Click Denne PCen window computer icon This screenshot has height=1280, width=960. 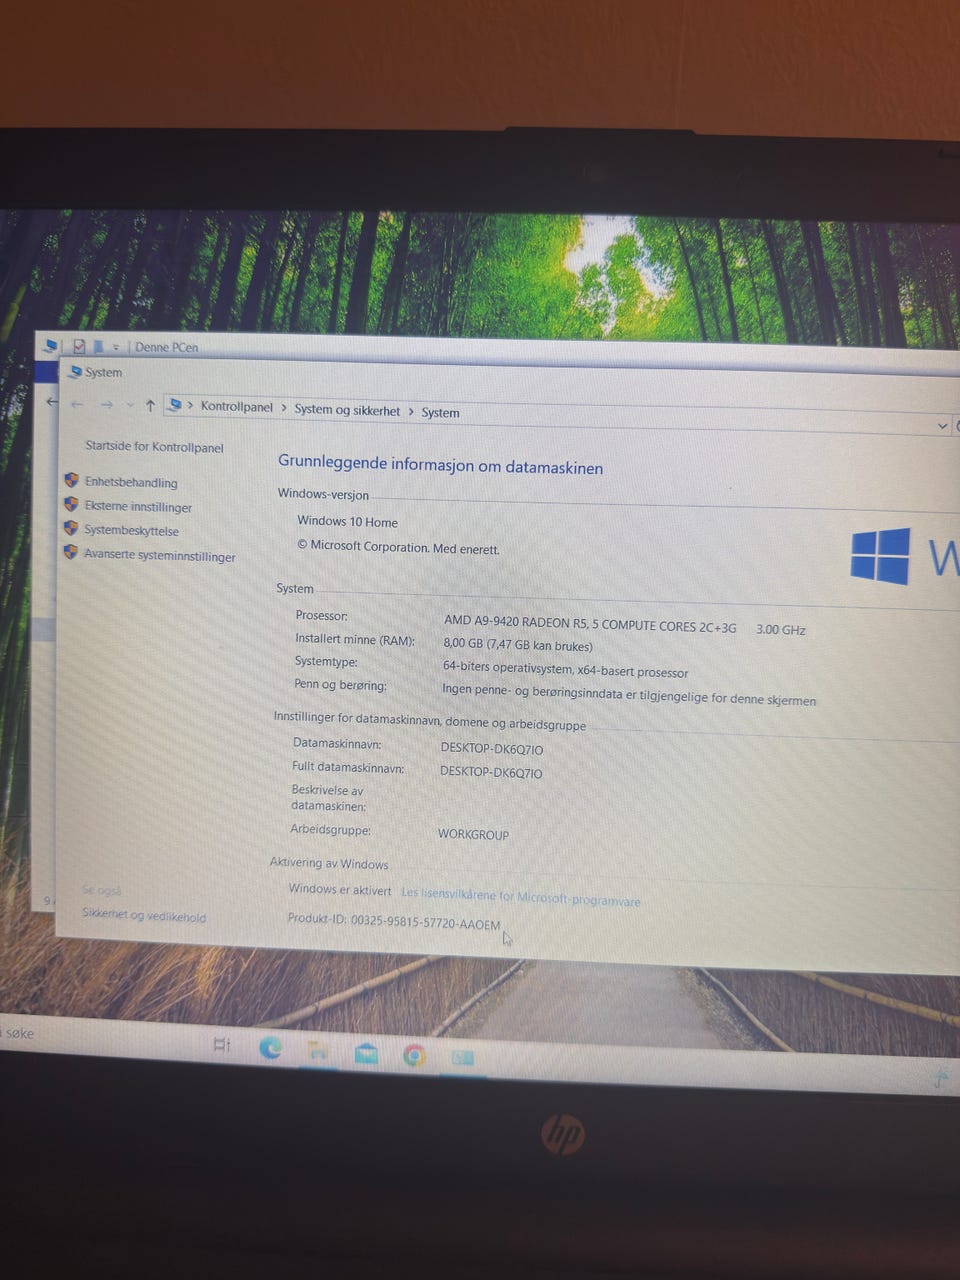[x=50, y=346]
